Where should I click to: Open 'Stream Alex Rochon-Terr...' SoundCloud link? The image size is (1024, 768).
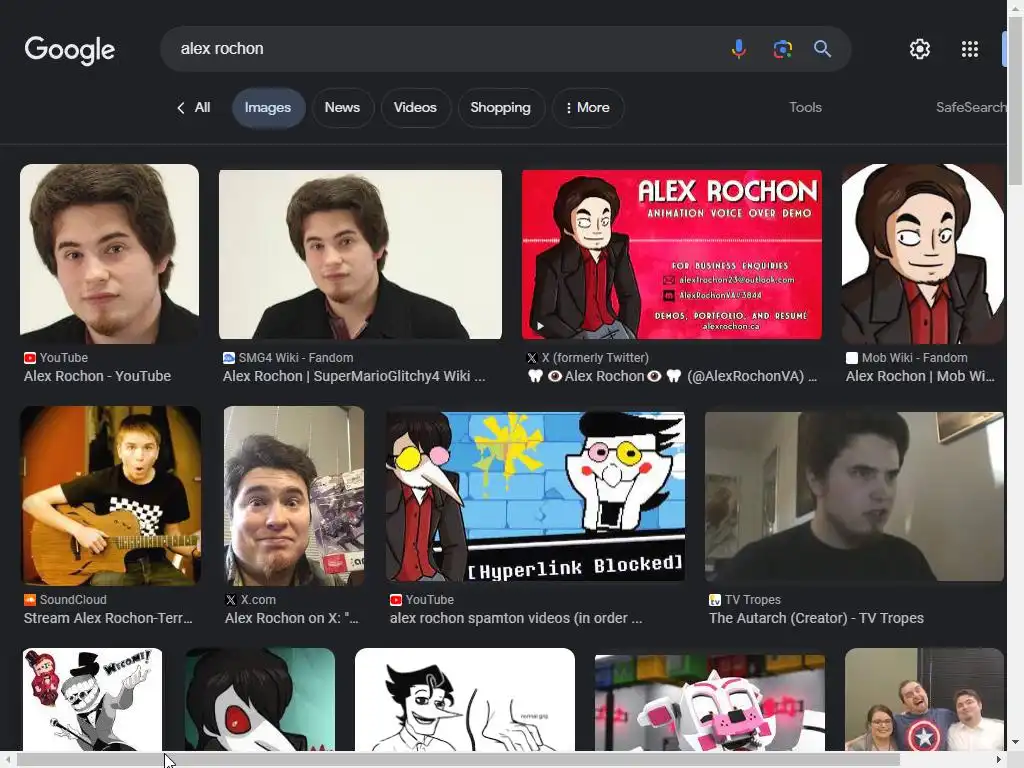pos(108,618)
